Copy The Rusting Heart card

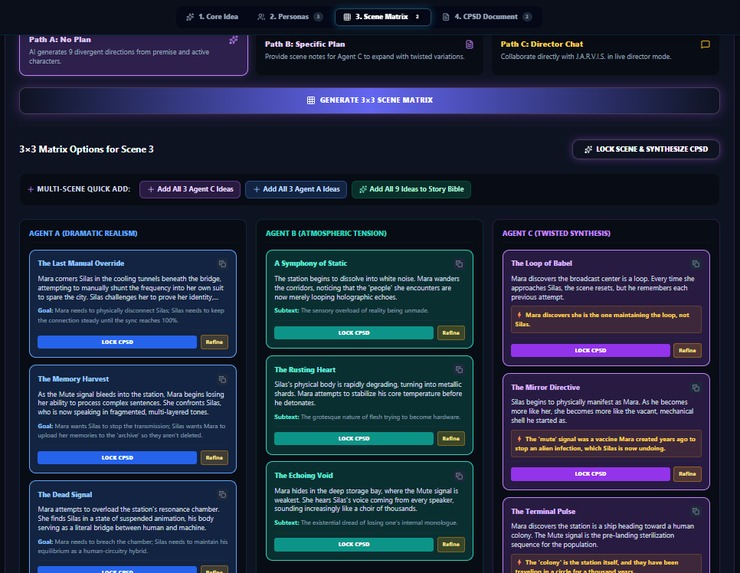pos(459,370)
